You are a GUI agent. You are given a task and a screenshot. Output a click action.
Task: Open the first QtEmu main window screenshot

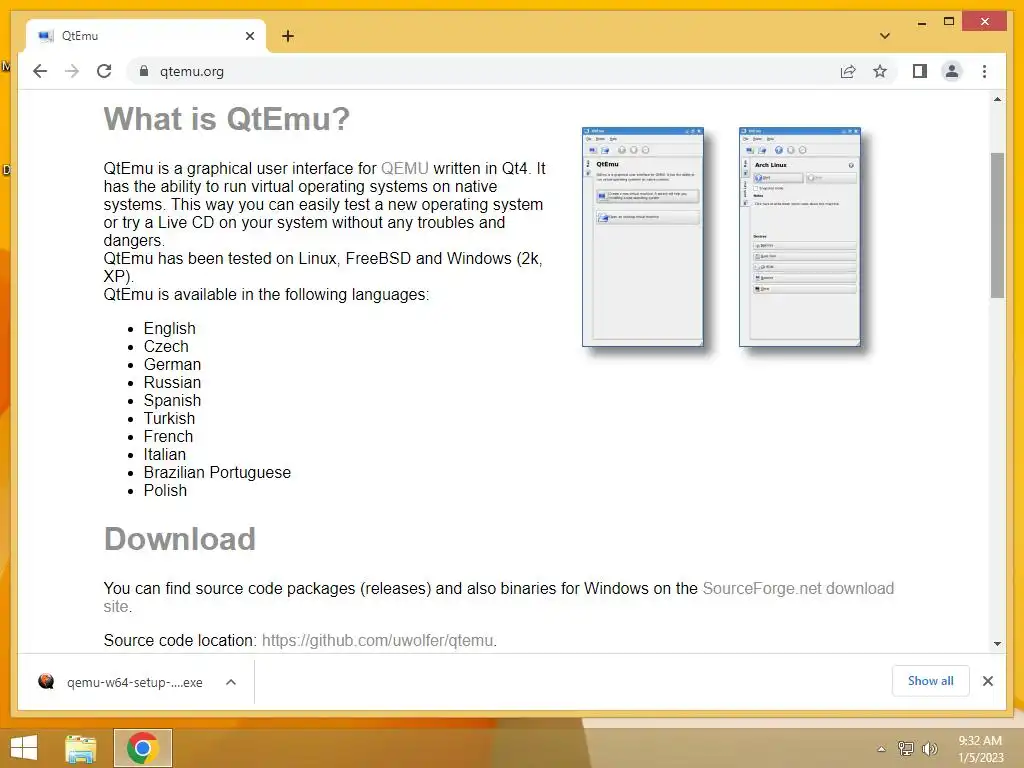pyautogui.click(x=643, y=236)
